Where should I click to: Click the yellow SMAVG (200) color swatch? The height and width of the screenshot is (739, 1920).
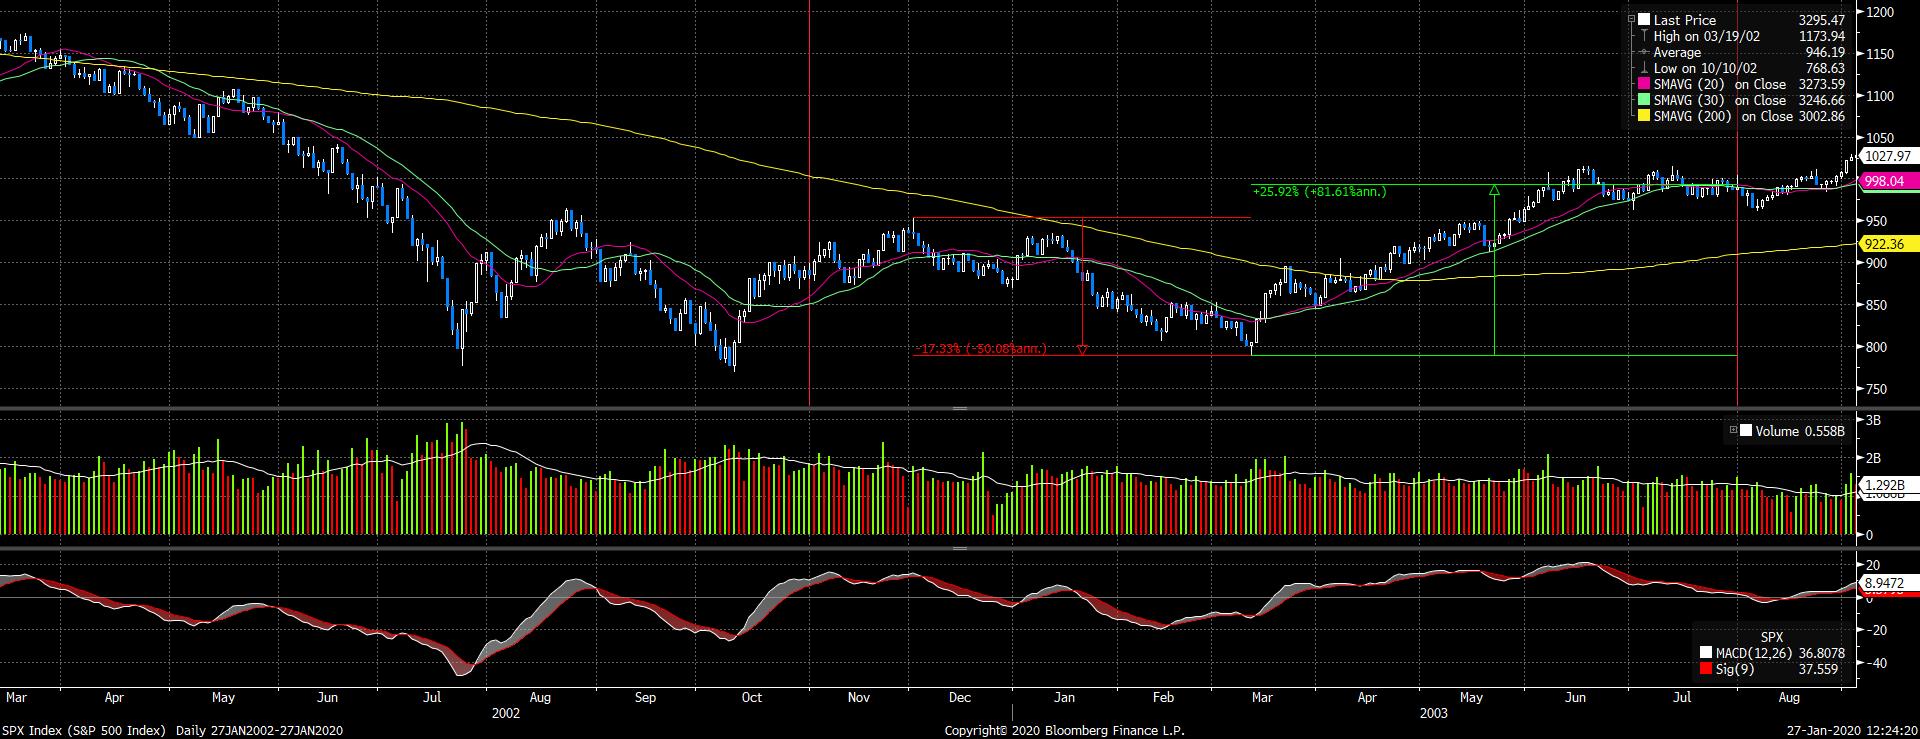click(x=1644, y=117)
